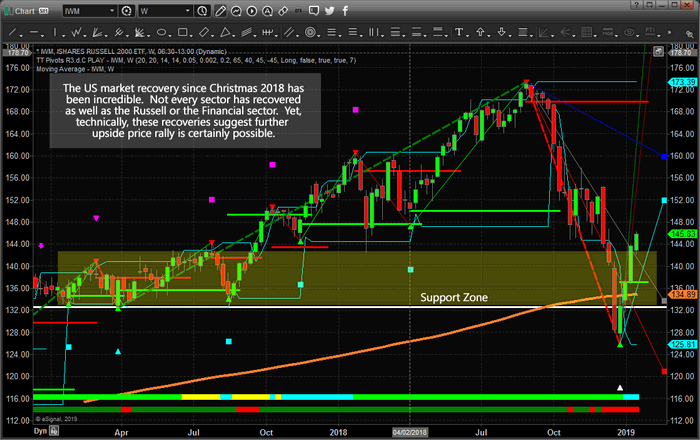This screenshot has height=440, width=700.
Task: Open dropdown arrow beside the triangle tool
Action: pos(234,35)
